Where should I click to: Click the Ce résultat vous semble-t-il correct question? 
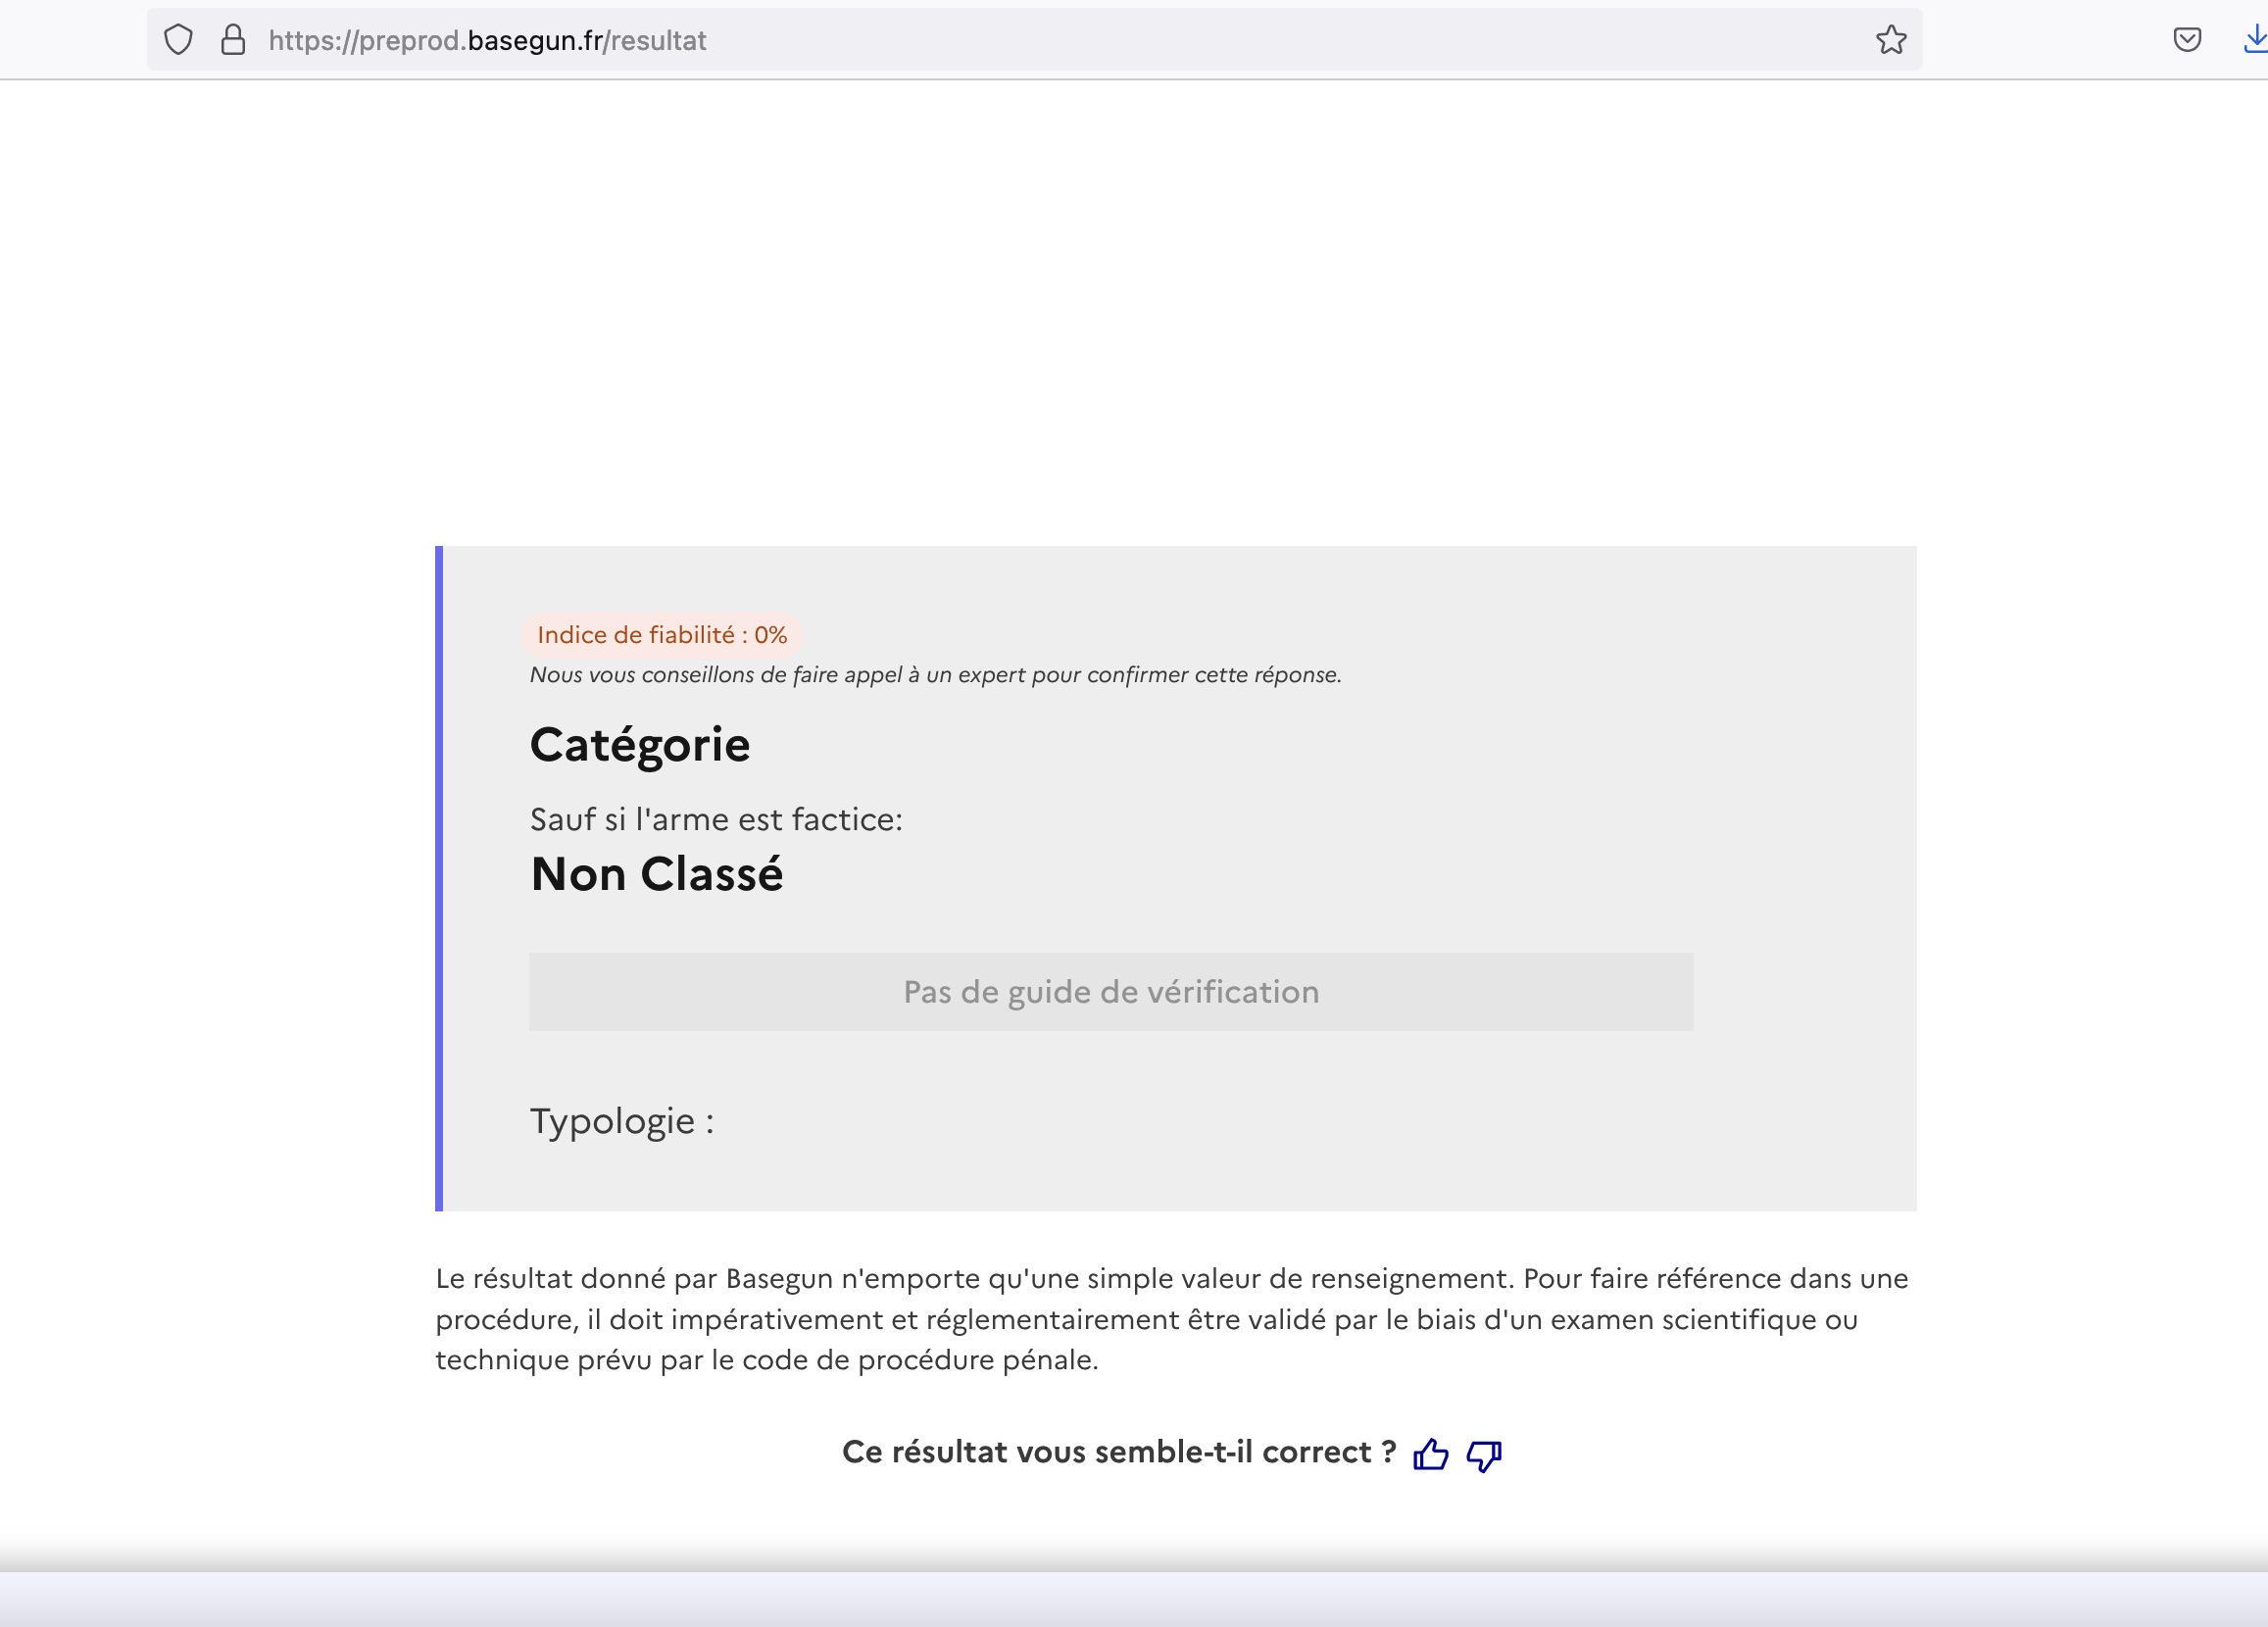point(1118,1452)
